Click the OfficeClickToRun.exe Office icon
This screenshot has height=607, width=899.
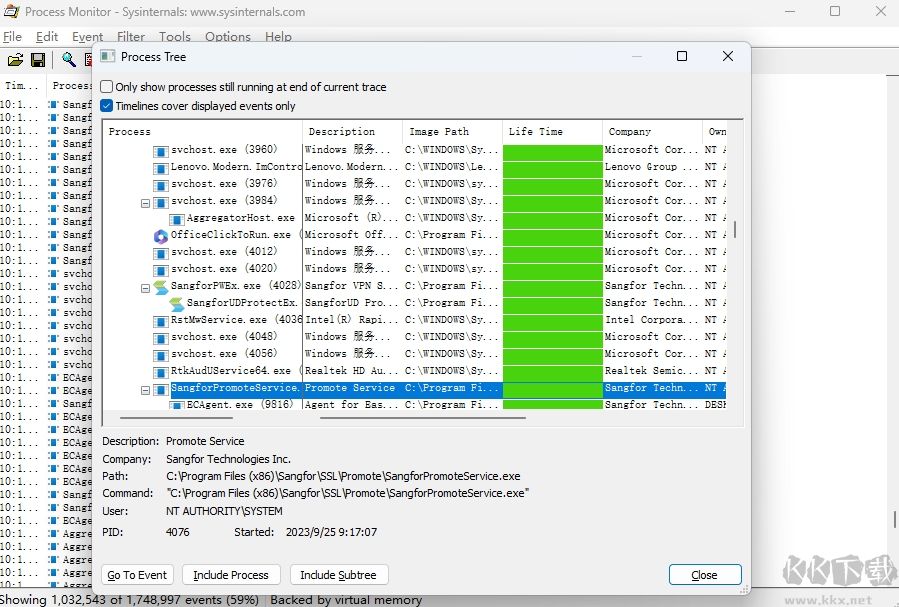pyautogui.click(x=161, y=236)
